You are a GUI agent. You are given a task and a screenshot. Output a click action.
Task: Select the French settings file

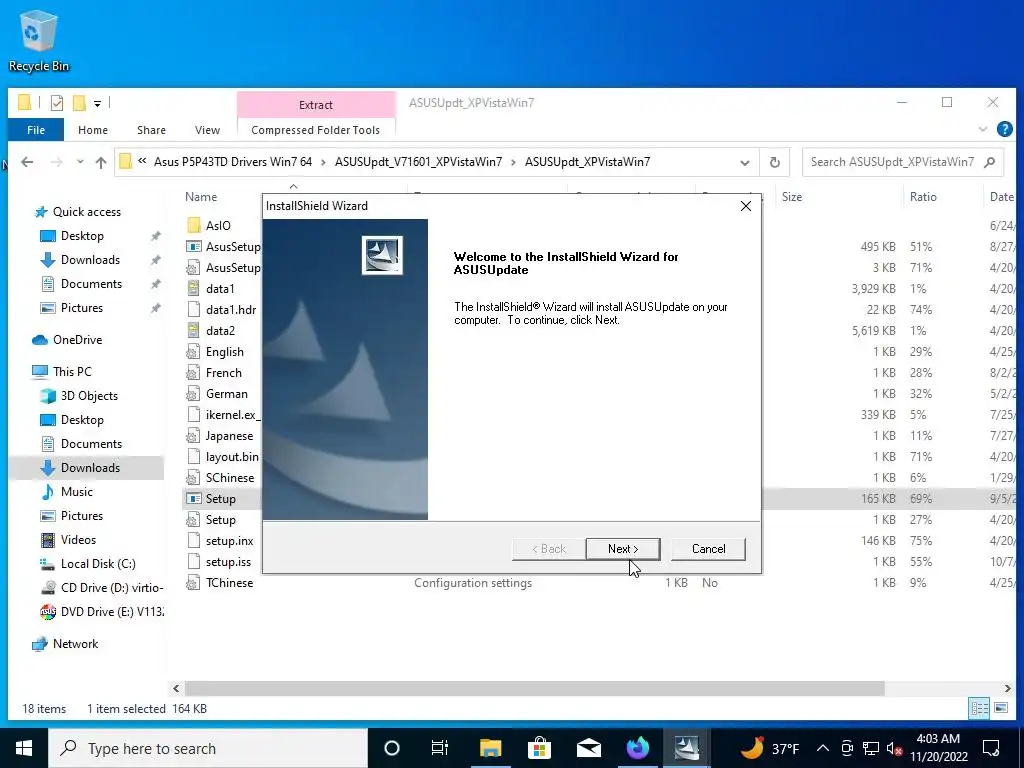[223, 373]
